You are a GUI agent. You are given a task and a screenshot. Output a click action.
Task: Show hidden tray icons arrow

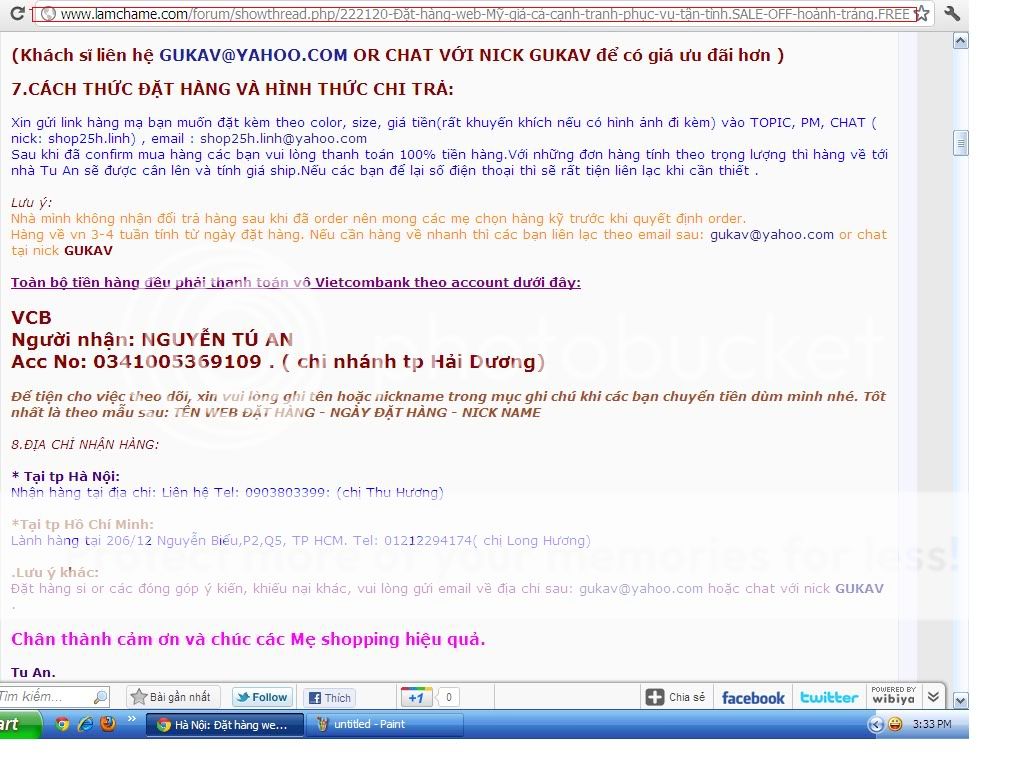pyautogui.click(x=876, y=724)
